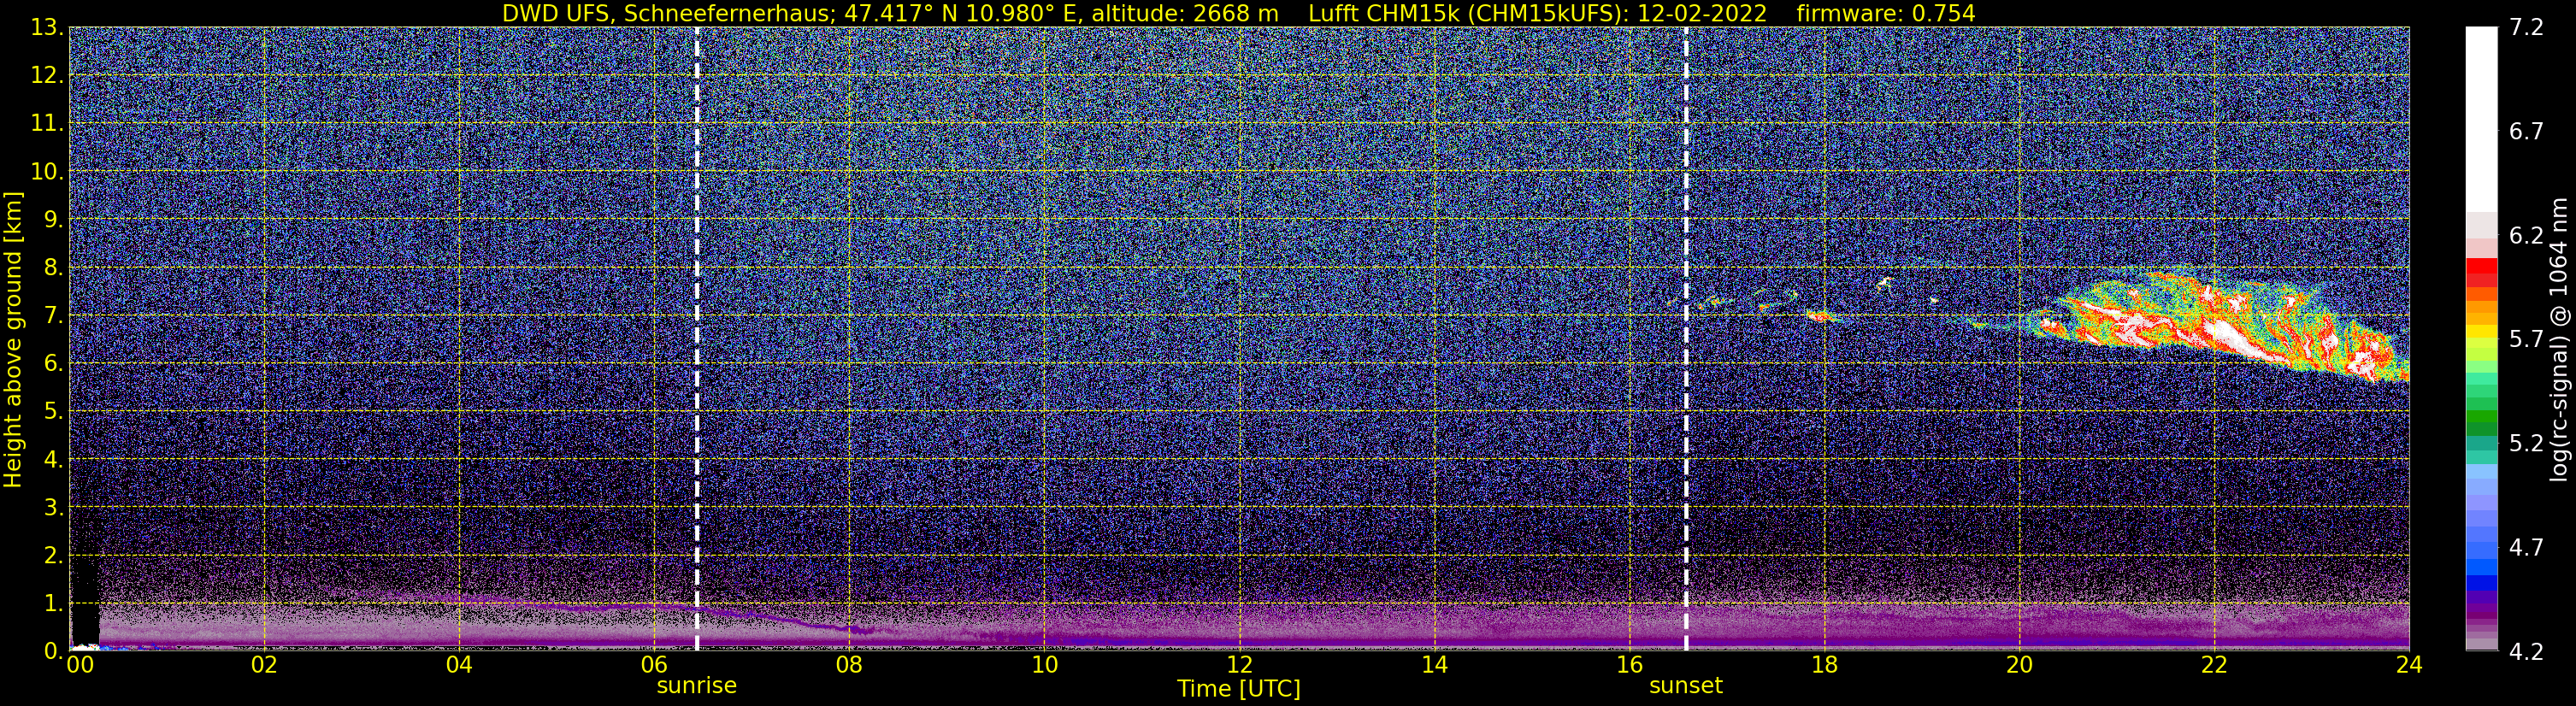Click the time axis tick label 18
Viewport: 2576px width, 706px height.
point(1824,665)
